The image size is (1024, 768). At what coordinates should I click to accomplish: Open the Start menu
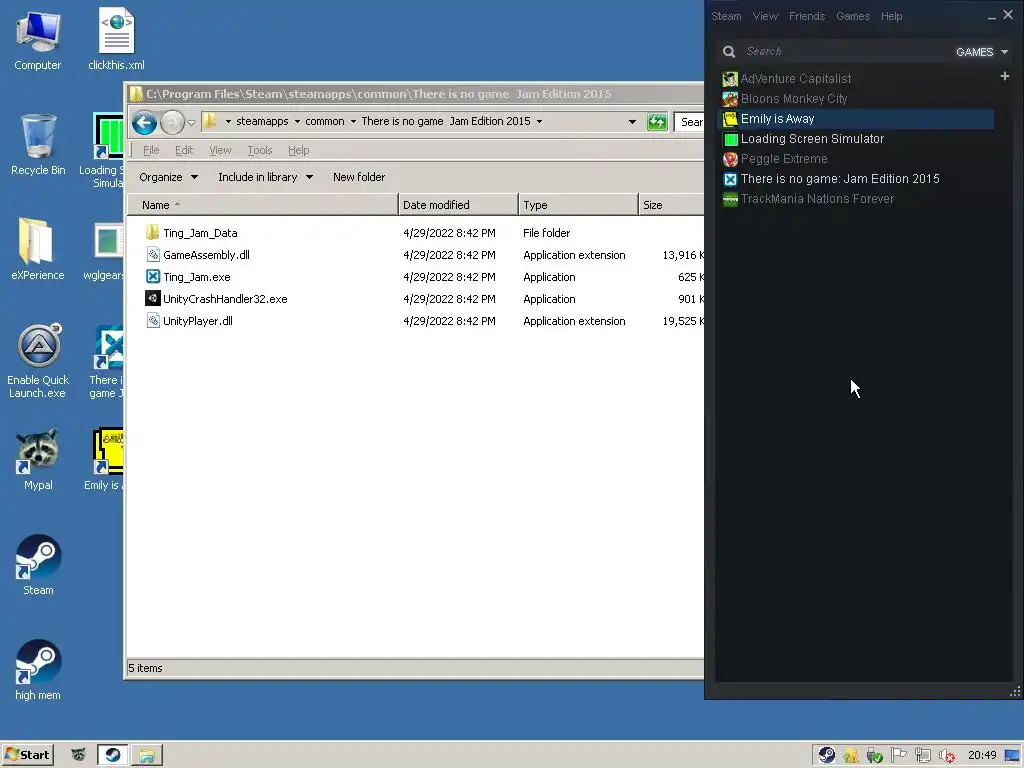(27, 755)
